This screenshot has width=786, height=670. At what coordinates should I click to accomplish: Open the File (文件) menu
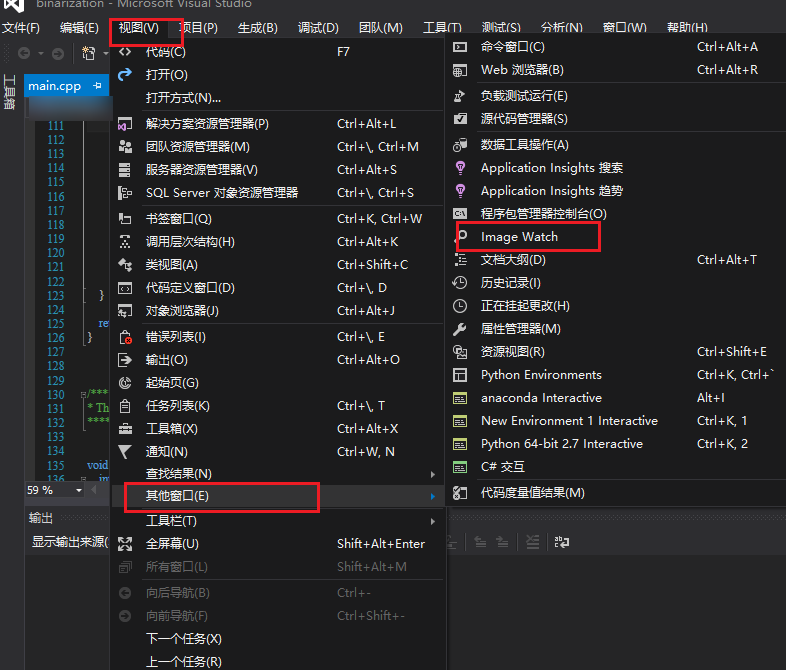[x=21, y=28]
